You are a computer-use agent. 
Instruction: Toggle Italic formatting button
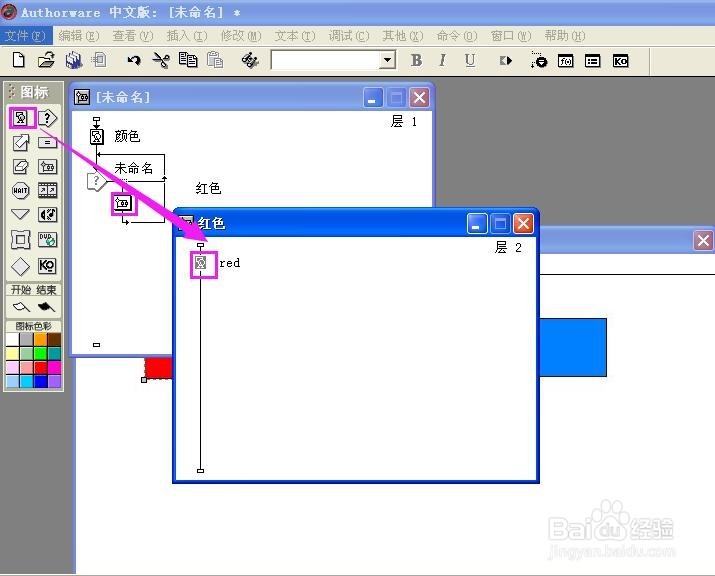tap(442, 60)
